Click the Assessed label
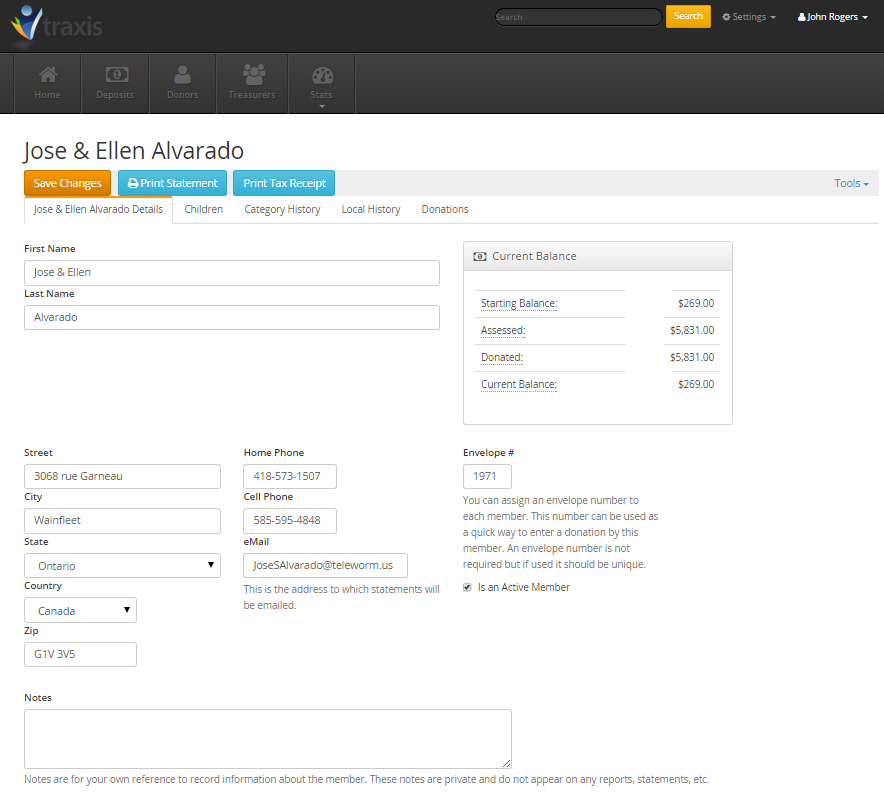 (503, 330)
